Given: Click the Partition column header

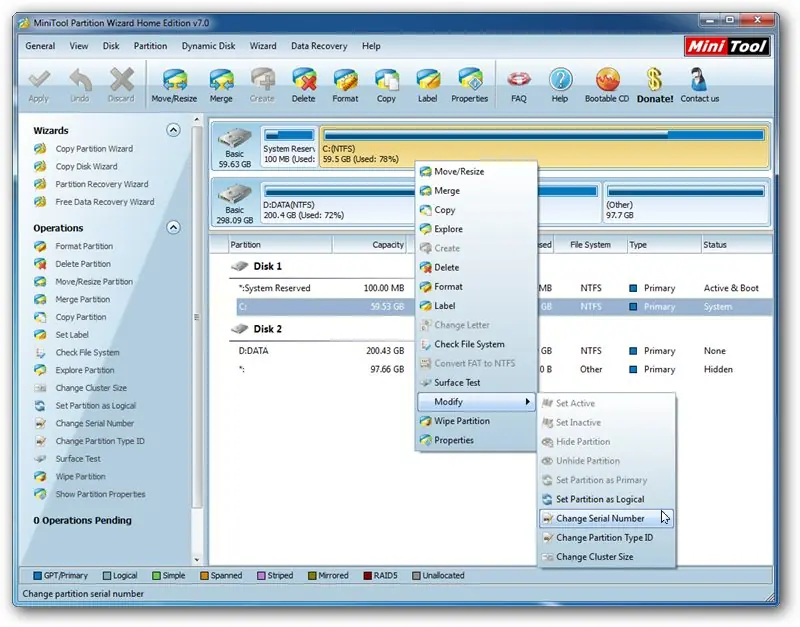Looking at the screenshot, I should coord(281,245).
